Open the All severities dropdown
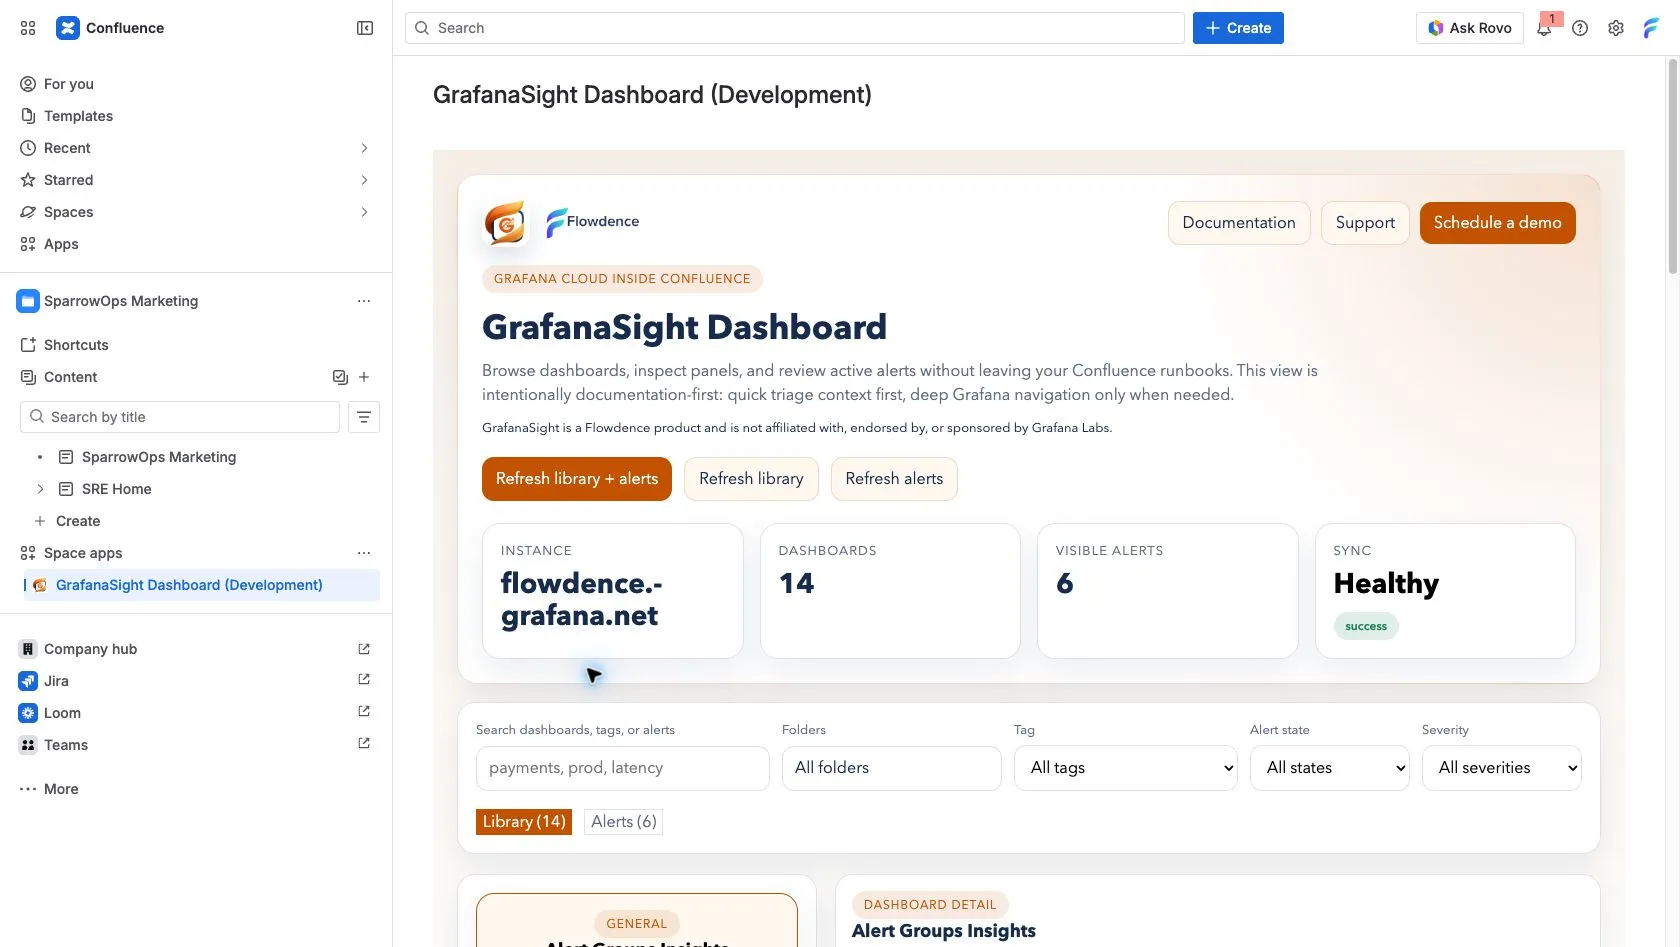1680x947 pixels. pos(1502,768)
